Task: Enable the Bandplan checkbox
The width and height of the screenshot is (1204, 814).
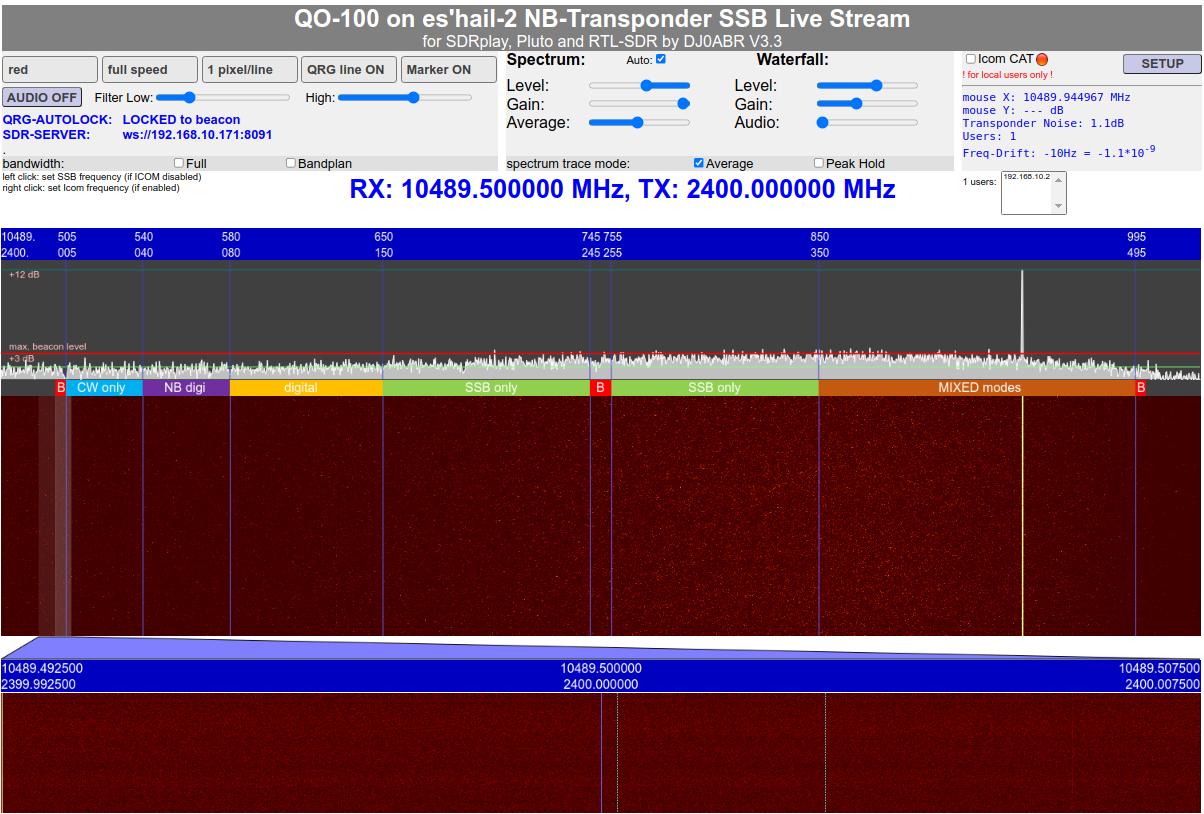Action: pos(291,163)
